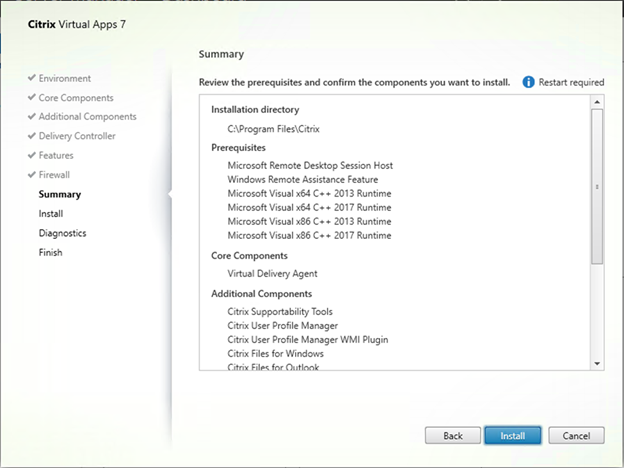Click the Virtual Delivery Agent entry
The height and width of the screenshot is (468, 624).
point(272,273)
